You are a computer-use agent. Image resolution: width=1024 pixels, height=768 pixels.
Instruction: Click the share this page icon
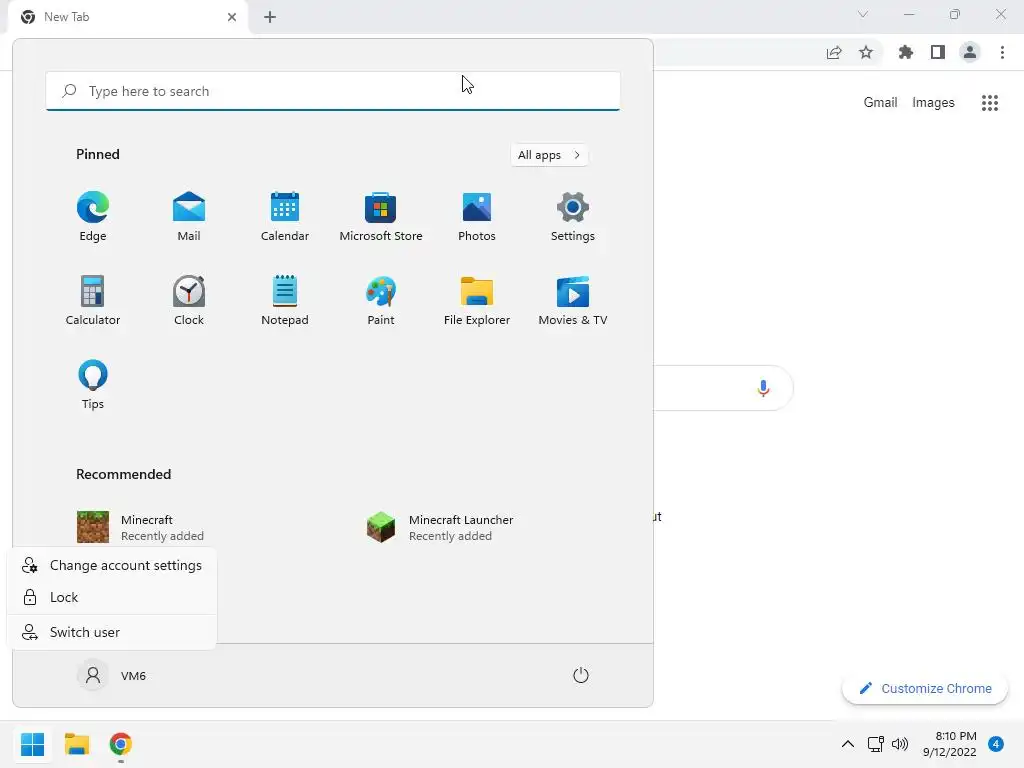click(x=834, y=52)
